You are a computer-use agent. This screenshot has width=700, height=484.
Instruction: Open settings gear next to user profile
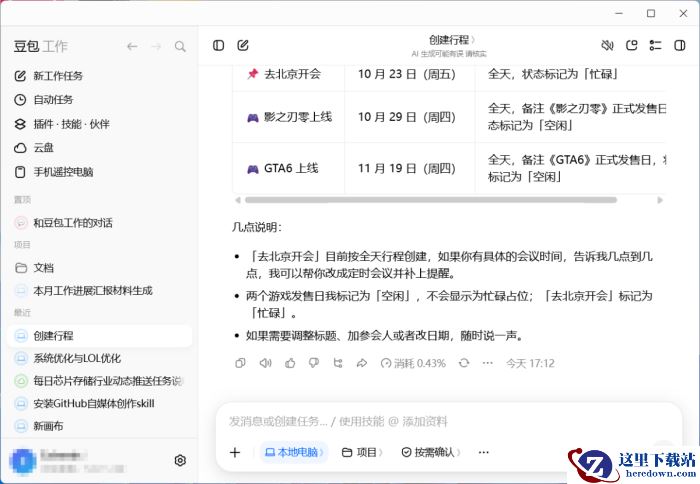click(x=180, y=460)
